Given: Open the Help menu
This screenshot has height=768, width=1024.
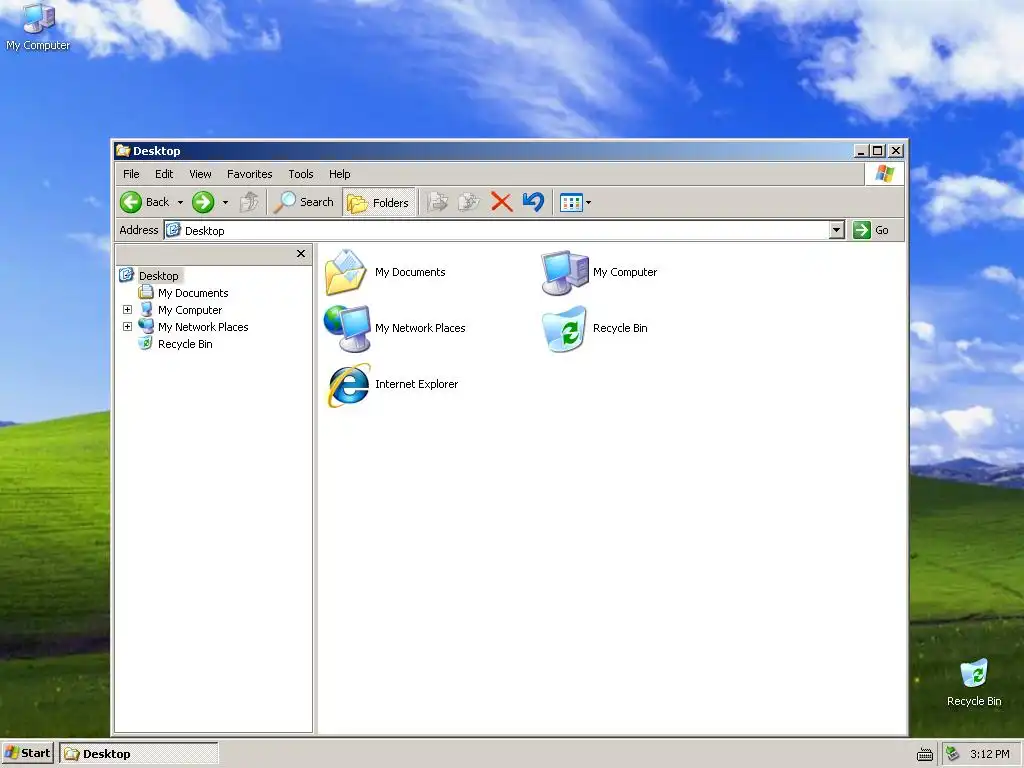Looking at the screenshot, I should tap(340, 174).
